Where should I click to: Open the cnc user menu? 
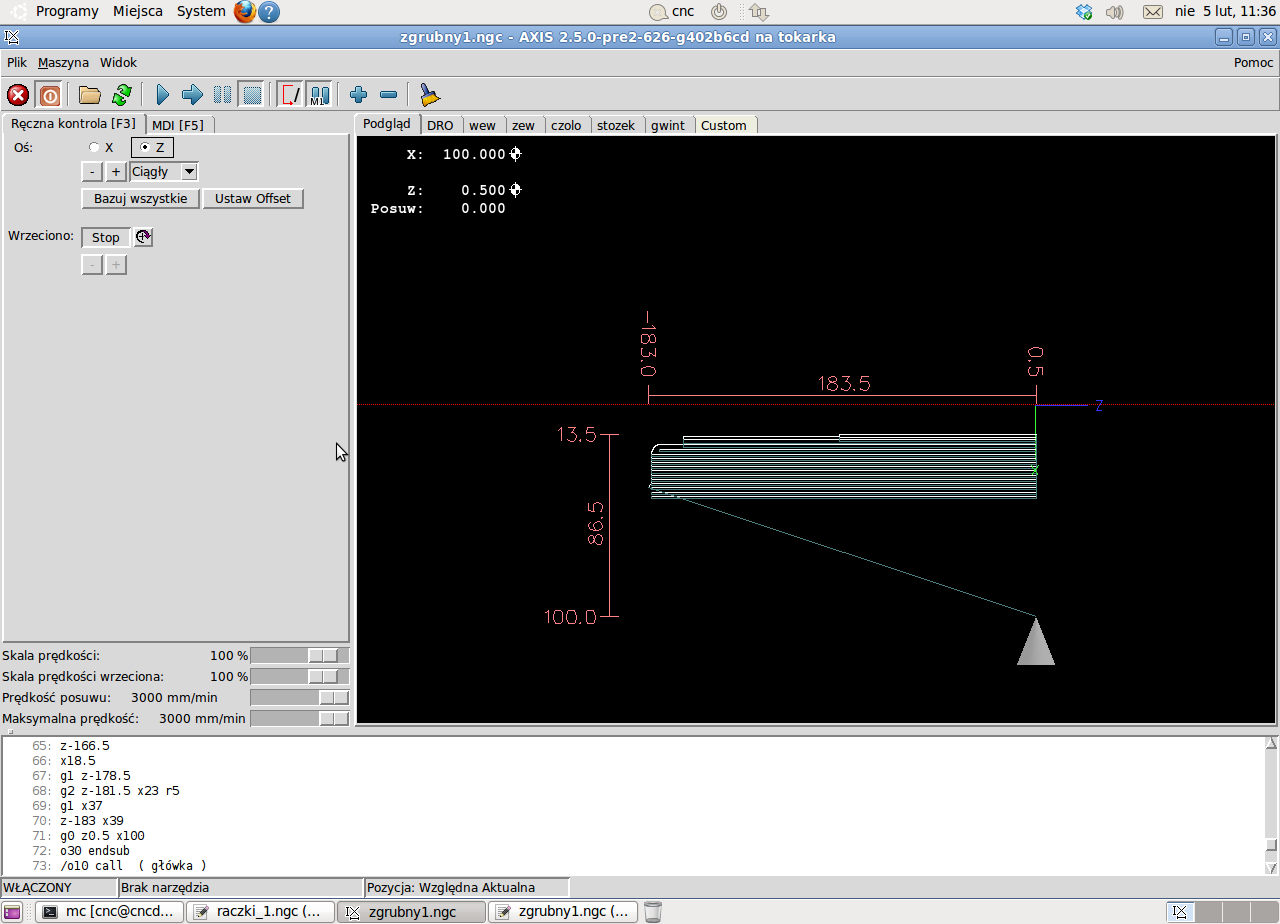672,12
